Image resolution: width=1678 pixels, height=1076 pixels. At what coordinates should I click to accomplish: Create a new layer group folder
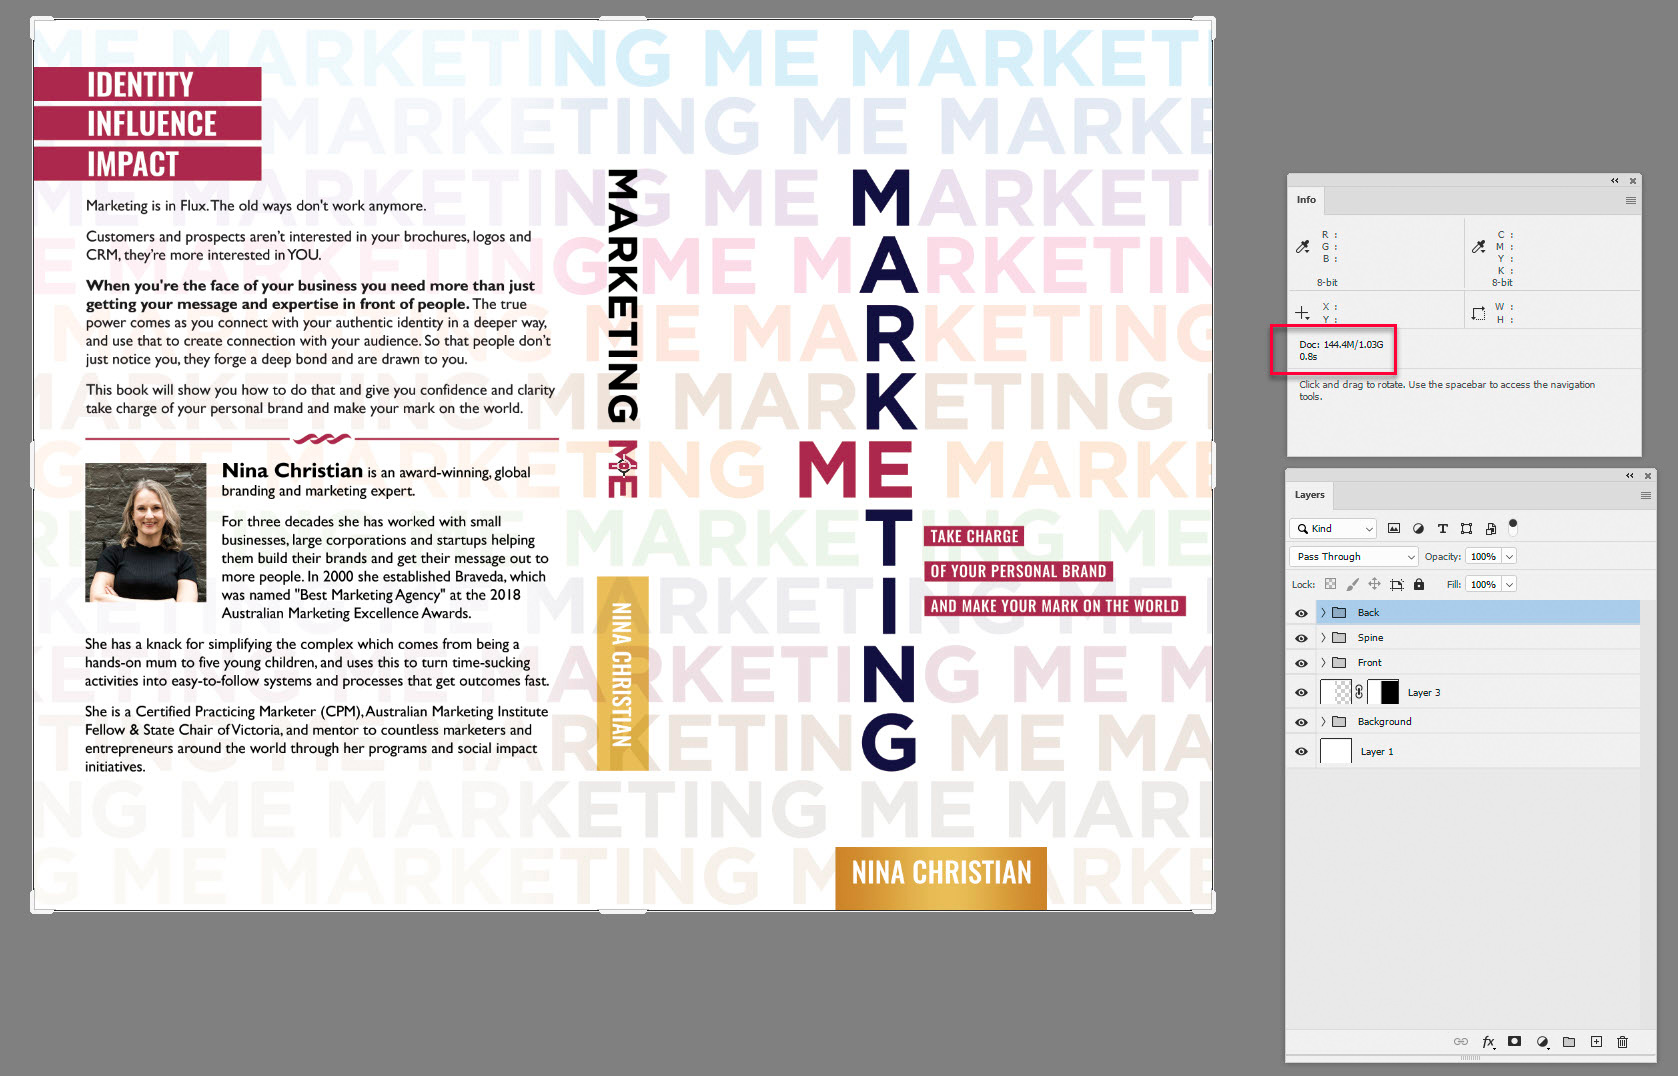coord(1569,1041)
